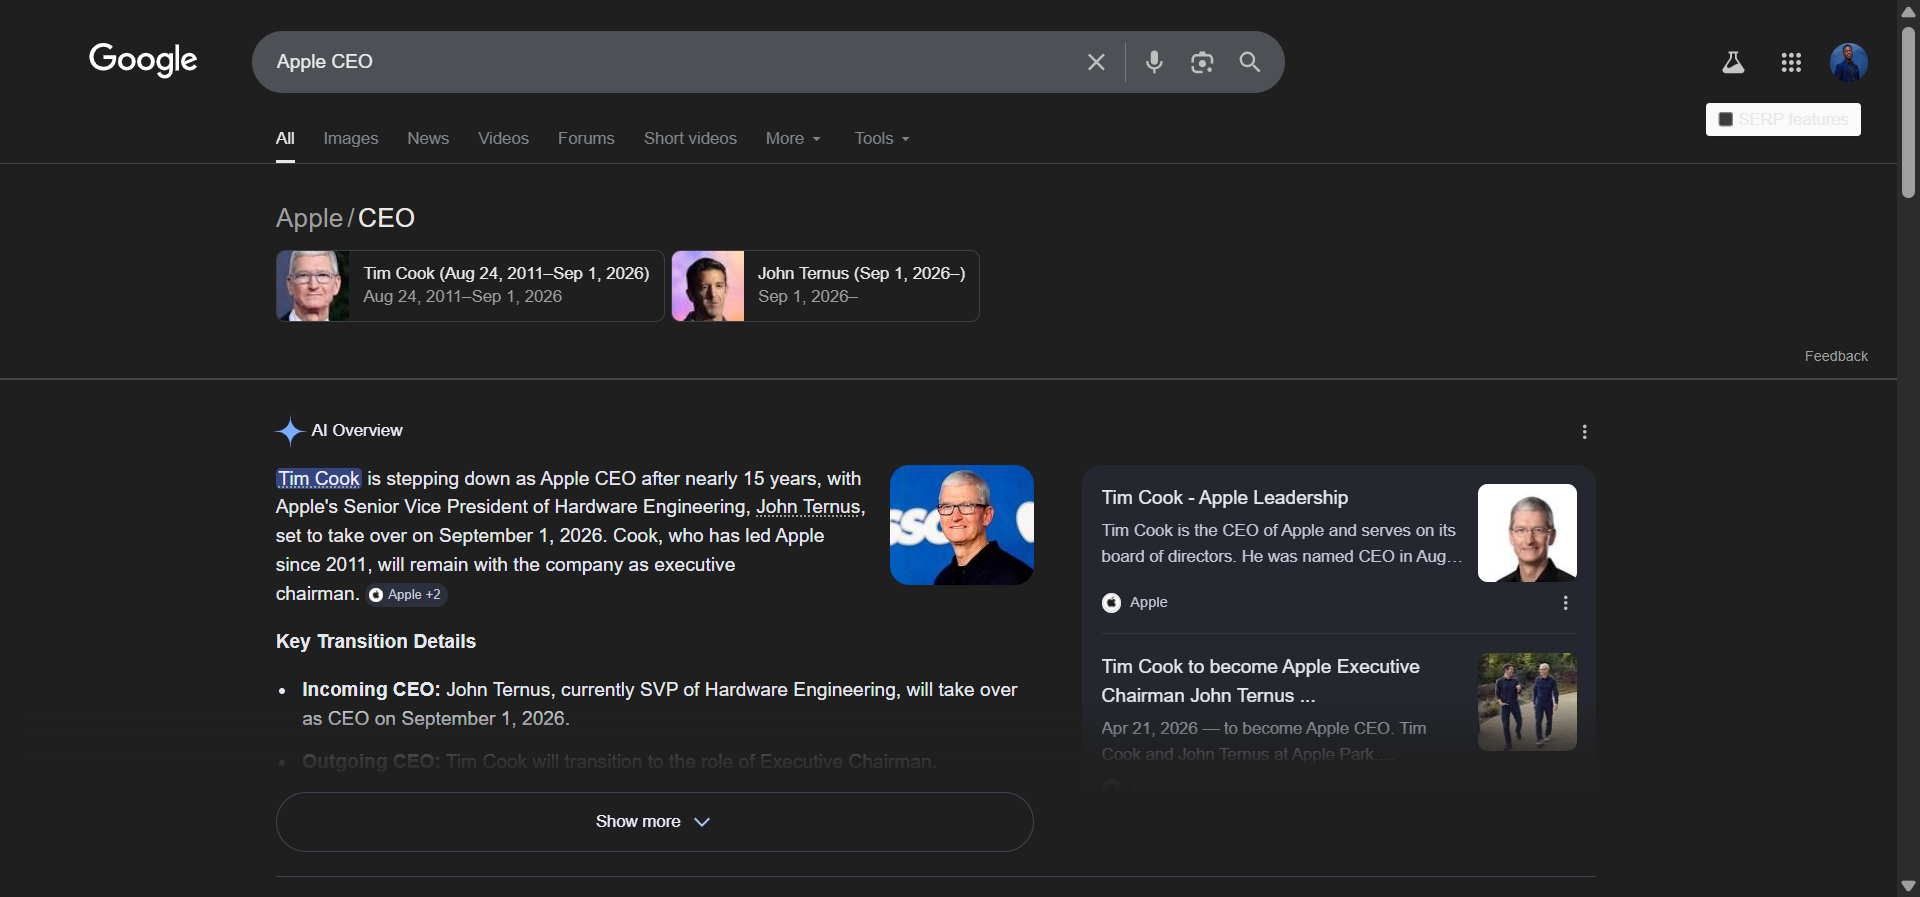Open Tim Cook to become Executive Chairman article

point(1260,681)
